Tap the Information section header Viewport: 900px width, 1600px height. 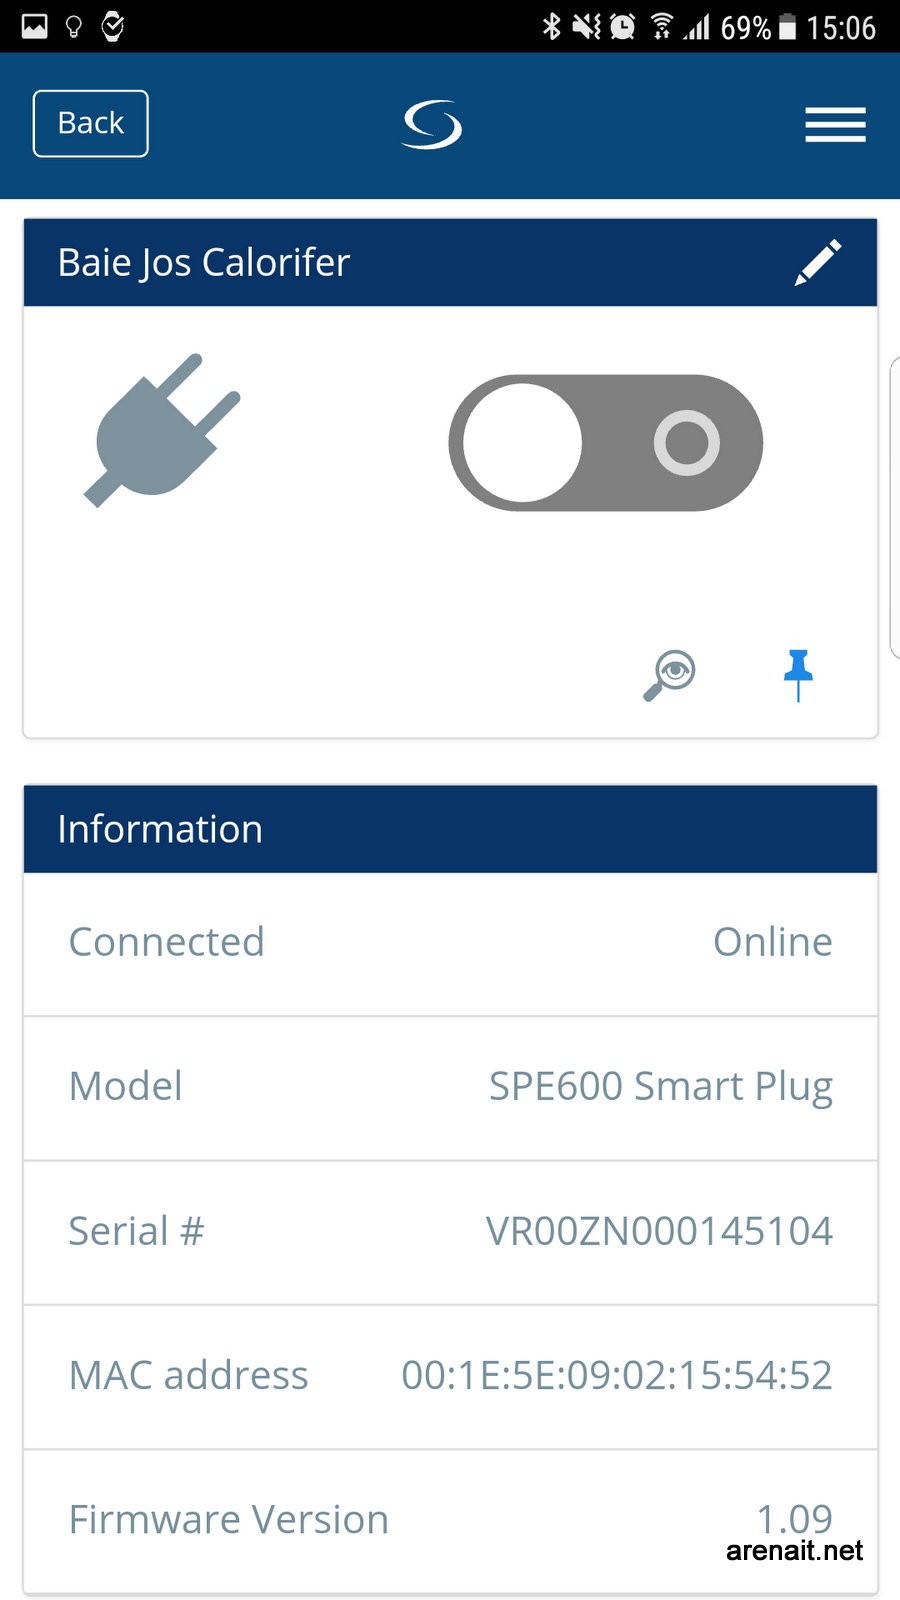[x=450, y=829]
